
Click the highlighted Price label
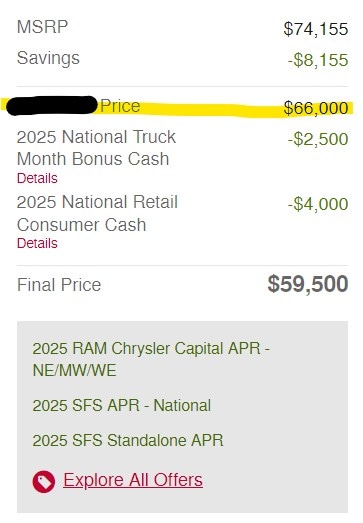coord(120,106)
